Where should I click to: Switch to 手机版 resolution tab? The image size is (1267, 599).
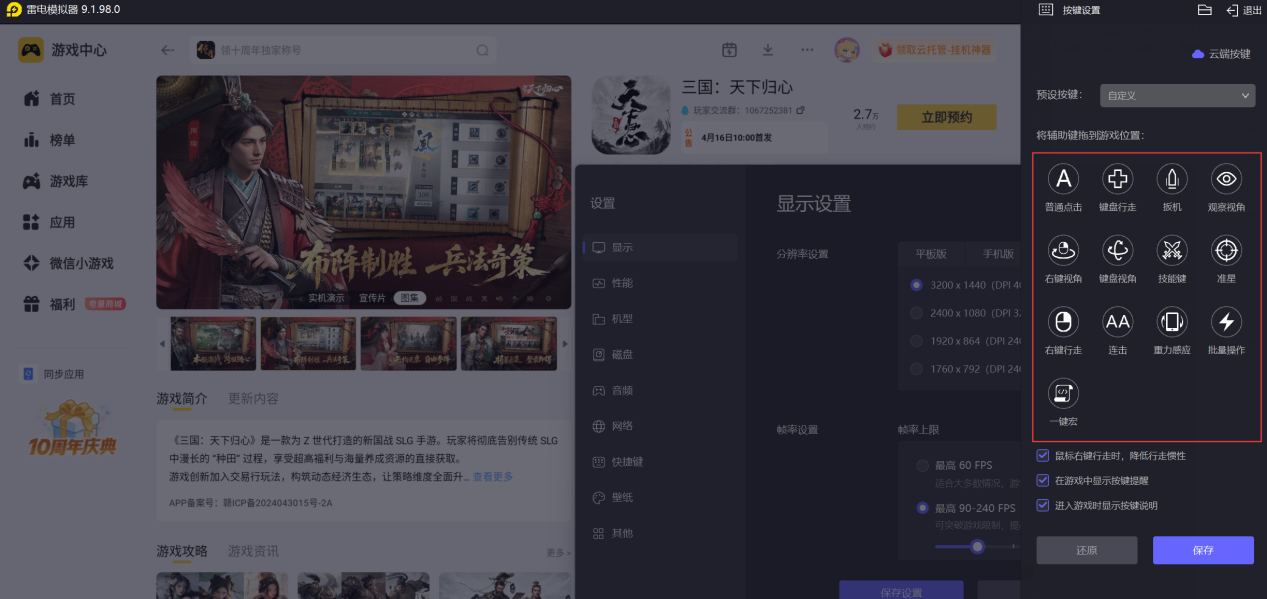(x=996, y=254)
